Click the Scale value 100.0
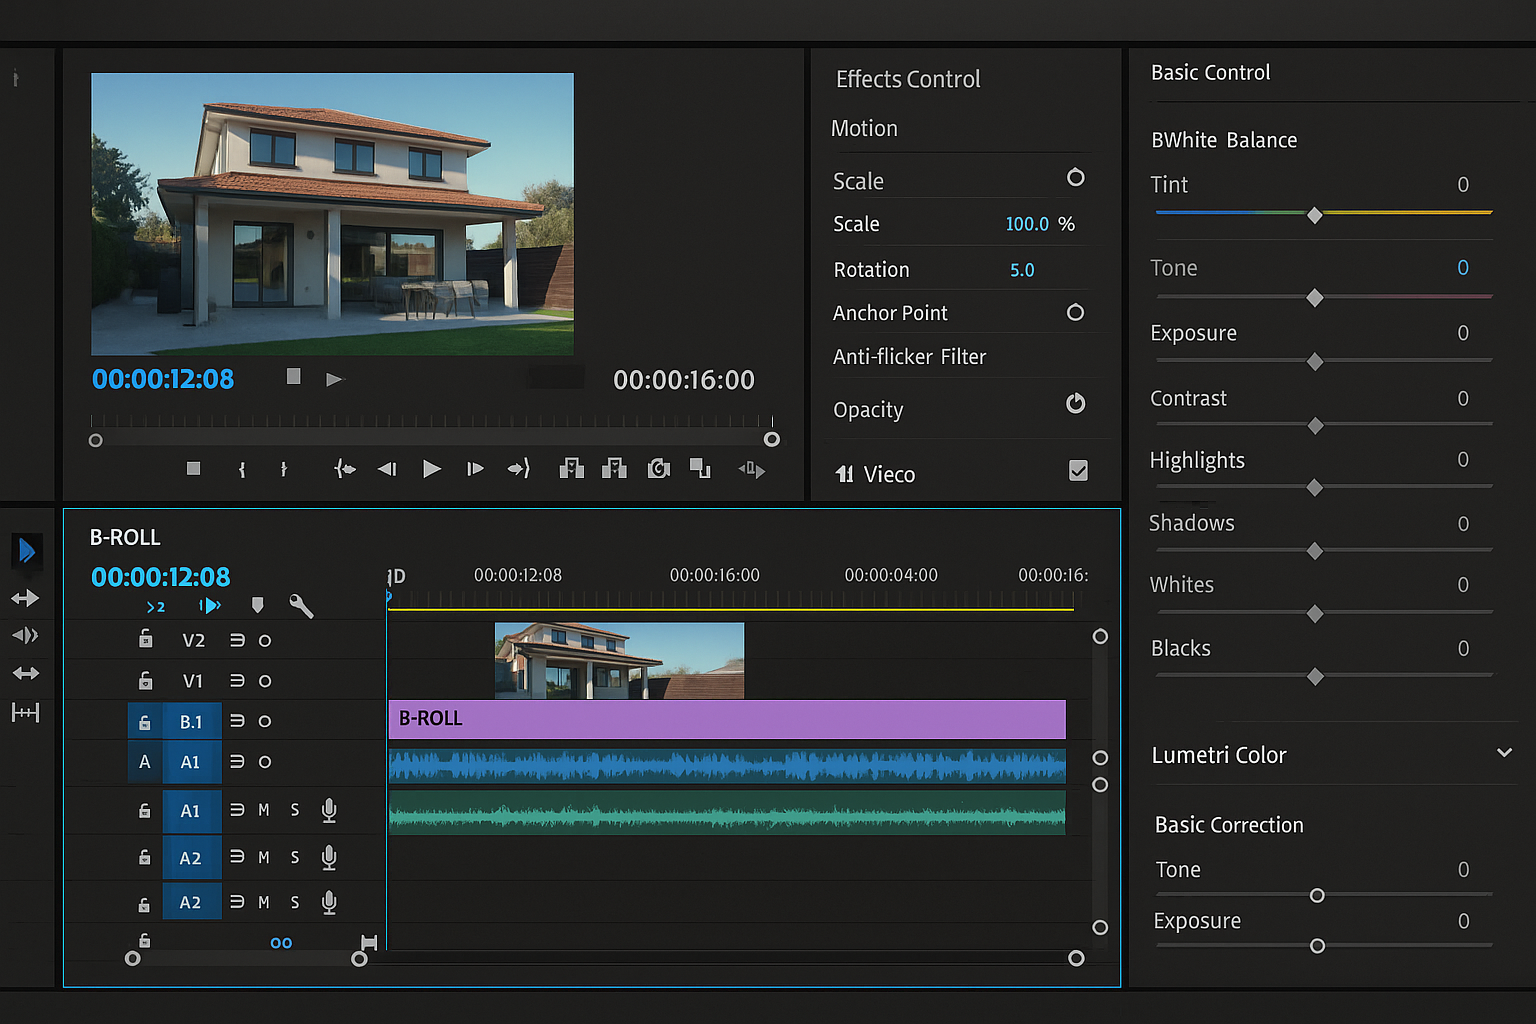1536x1024 pixels. (1027, 224)
